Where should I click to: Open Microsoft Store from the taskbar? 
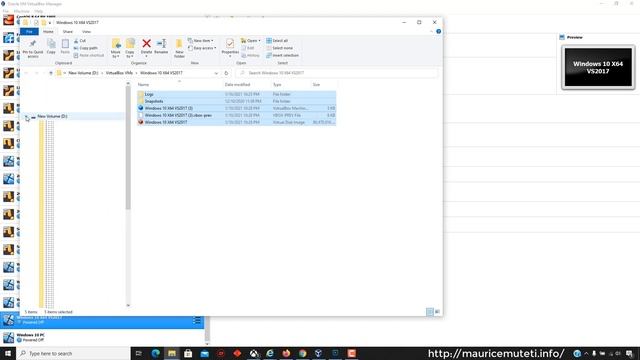pos(188,353)
